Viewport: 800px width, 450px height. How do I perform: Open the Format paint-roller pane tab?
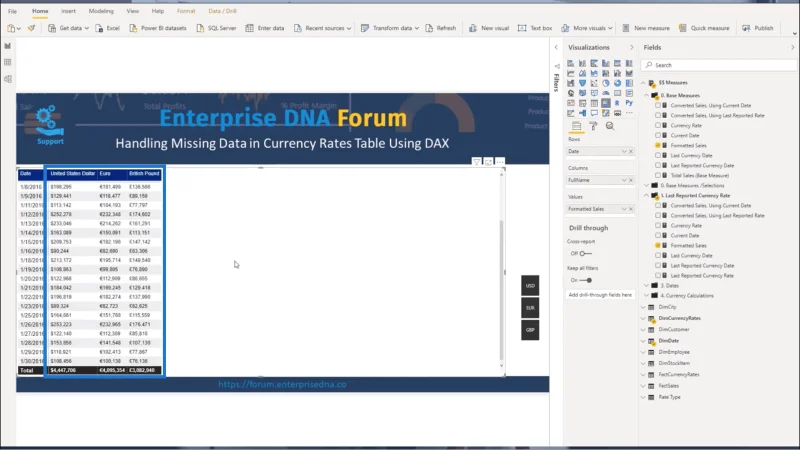click(x=593, y=126)
